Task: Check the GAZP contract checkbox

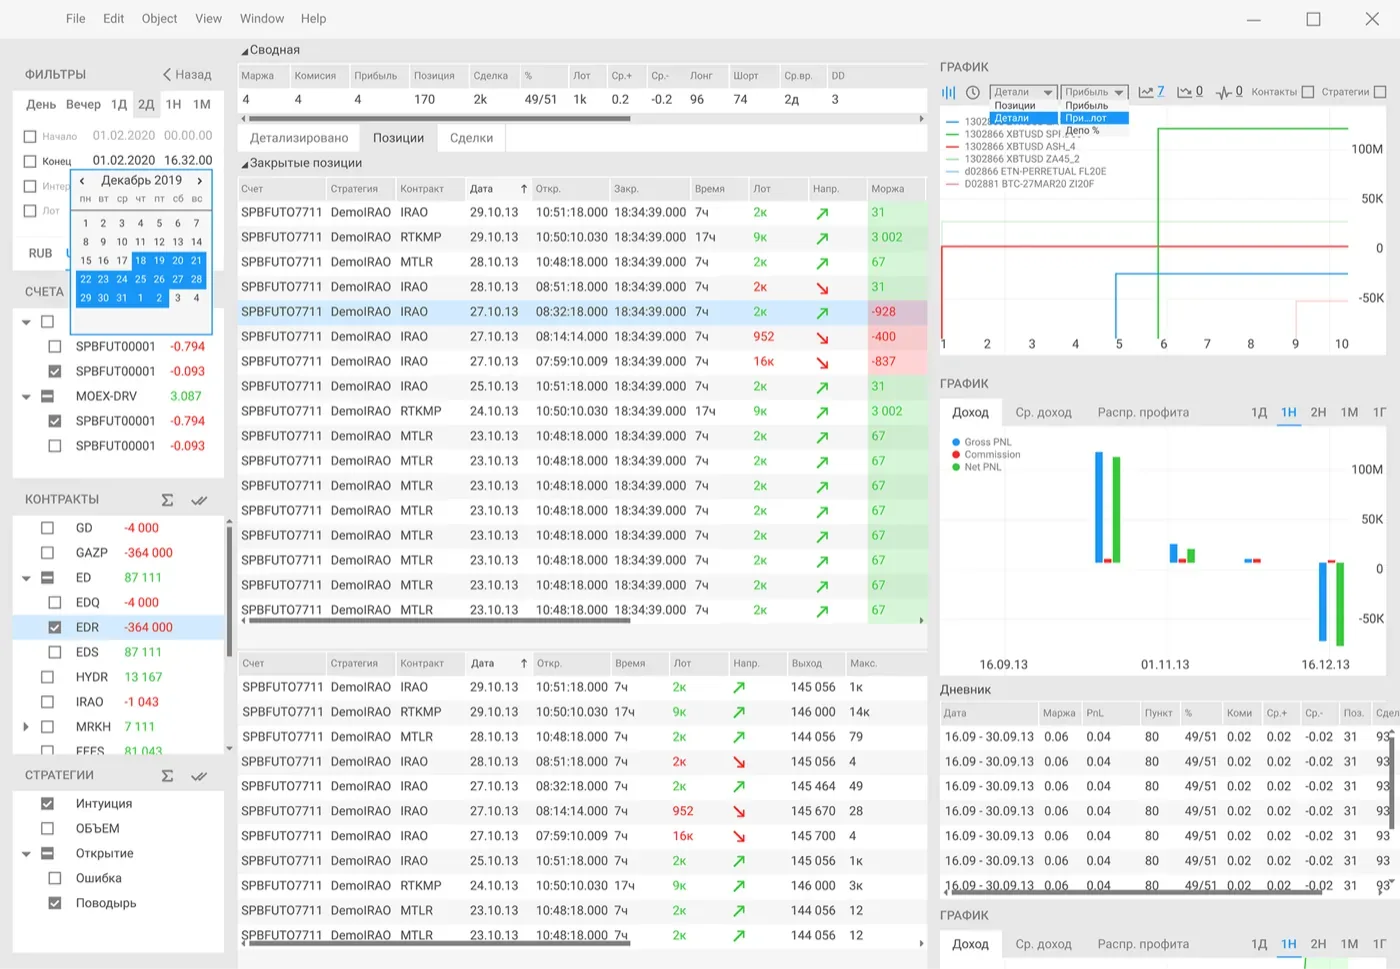Action: click(47, 553)
